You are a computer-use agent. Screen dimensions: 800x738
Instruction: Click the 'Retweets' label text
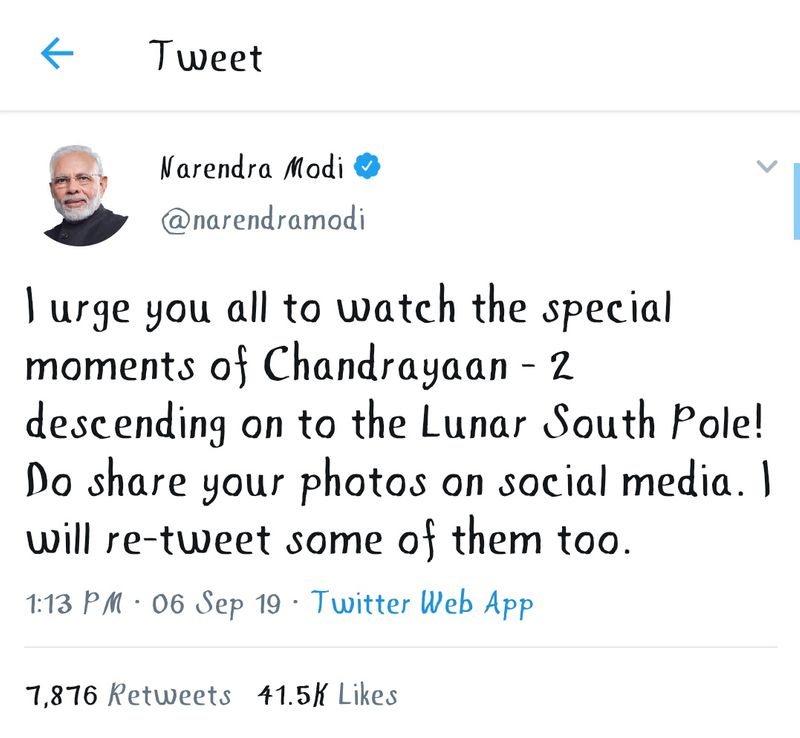(169, 695)
